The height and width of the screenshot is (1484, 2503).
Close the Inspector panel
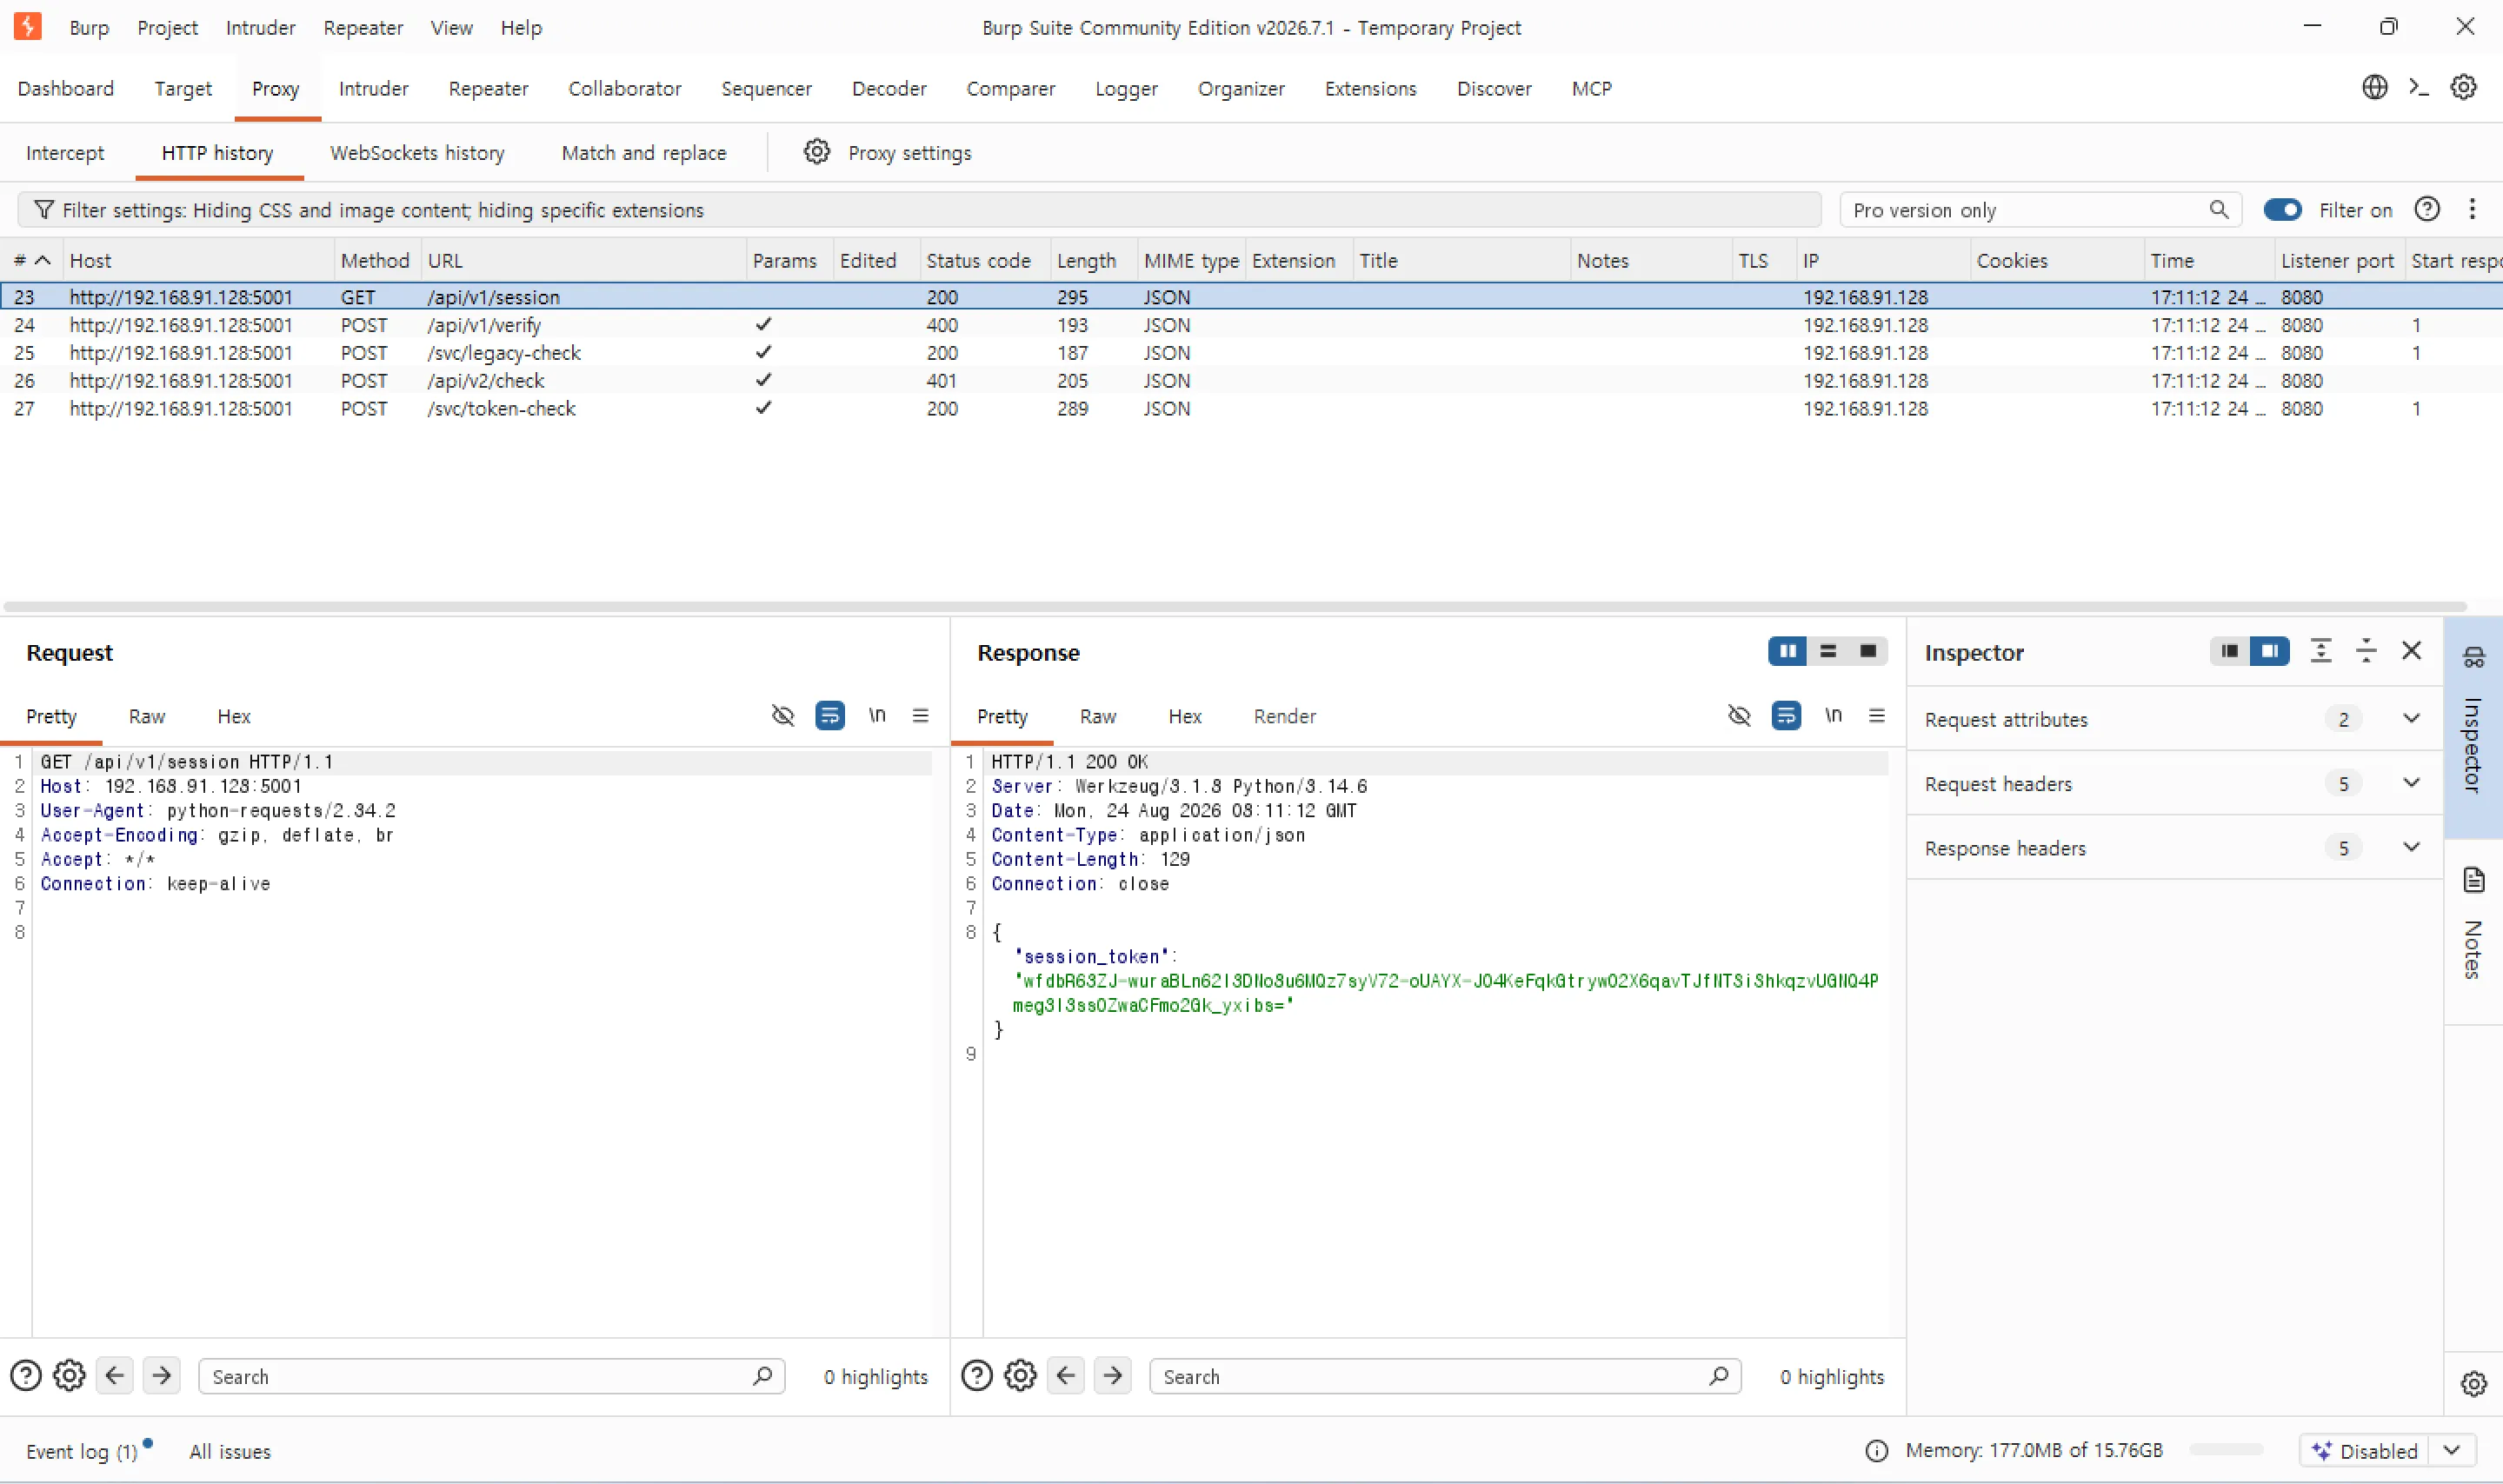(2411, 651)
